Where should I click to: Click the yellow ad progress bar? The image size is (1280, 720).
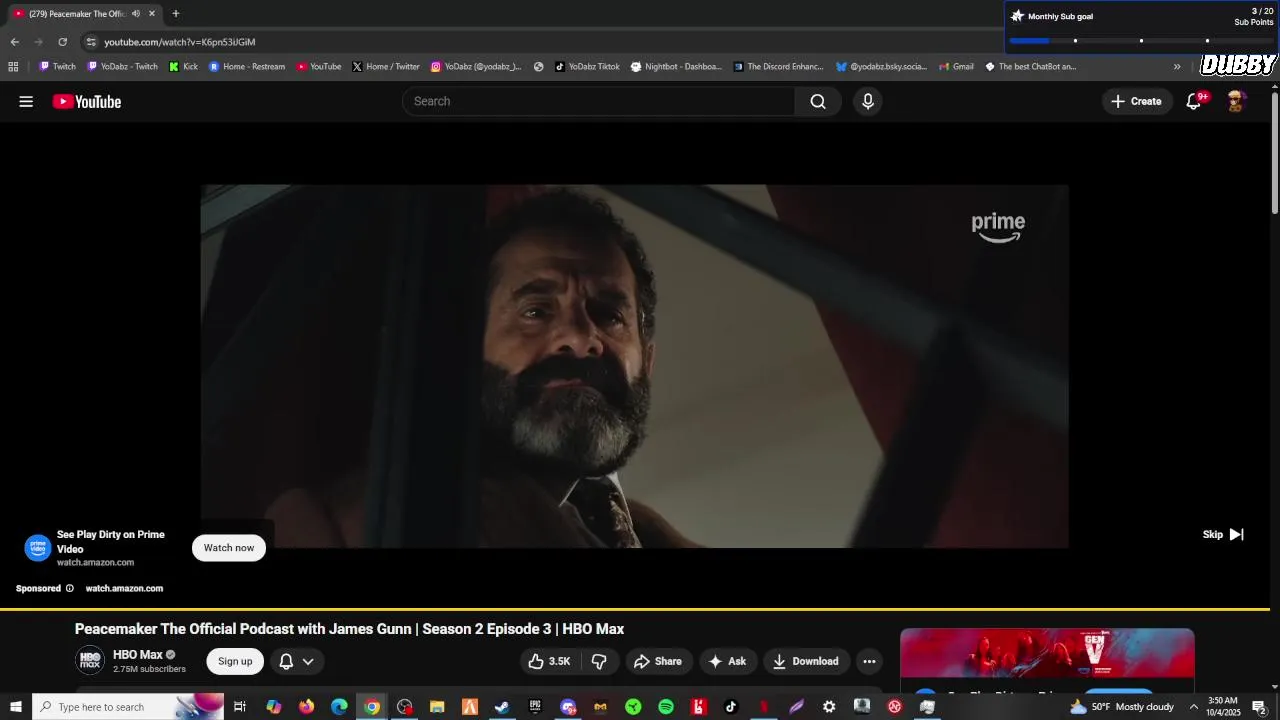[635, 608]
